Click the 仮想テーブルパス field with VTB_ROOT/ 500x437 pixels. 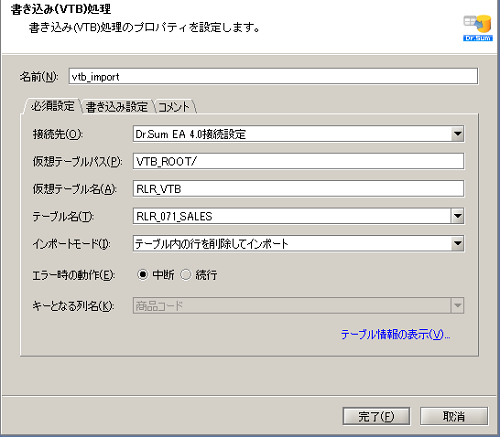click(x=298, y=161)
